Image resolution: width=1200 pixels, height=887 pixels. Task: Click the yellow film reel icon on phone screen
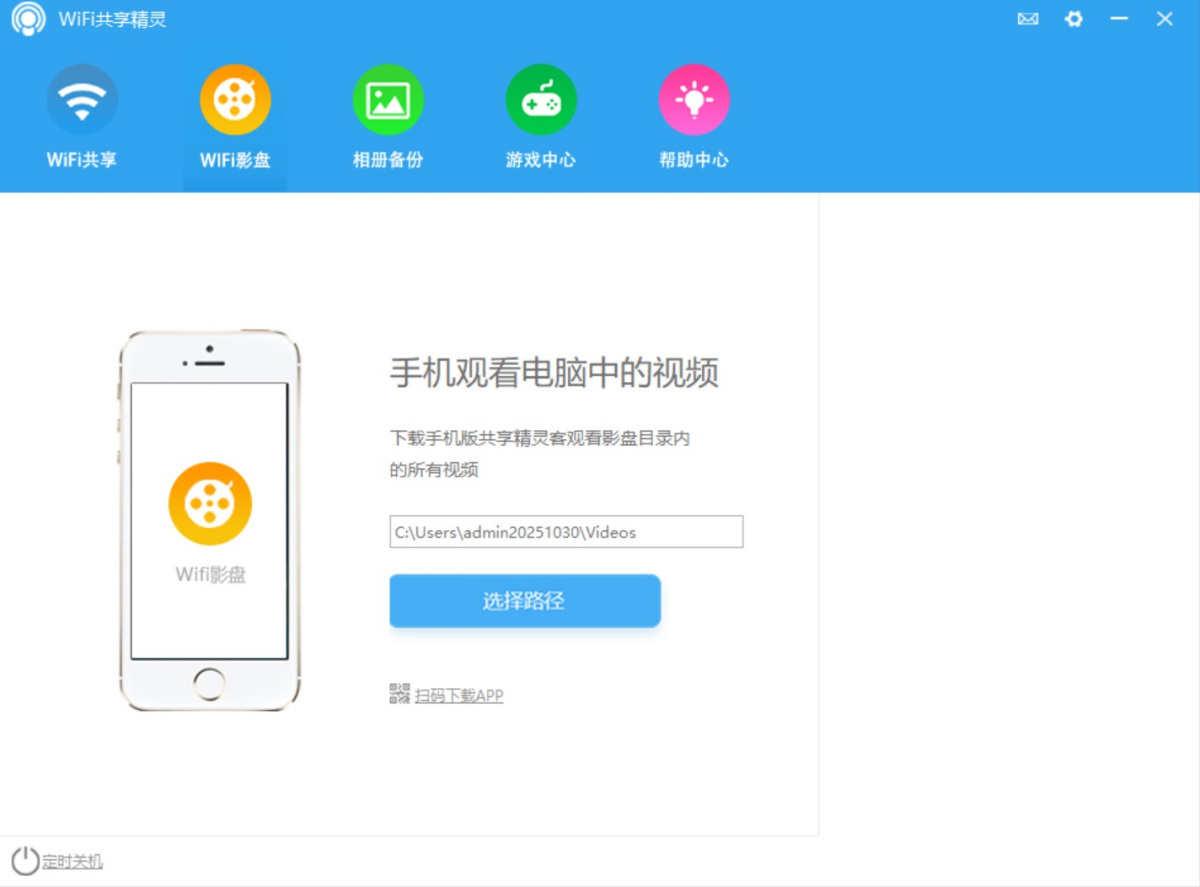coord(209,503)
